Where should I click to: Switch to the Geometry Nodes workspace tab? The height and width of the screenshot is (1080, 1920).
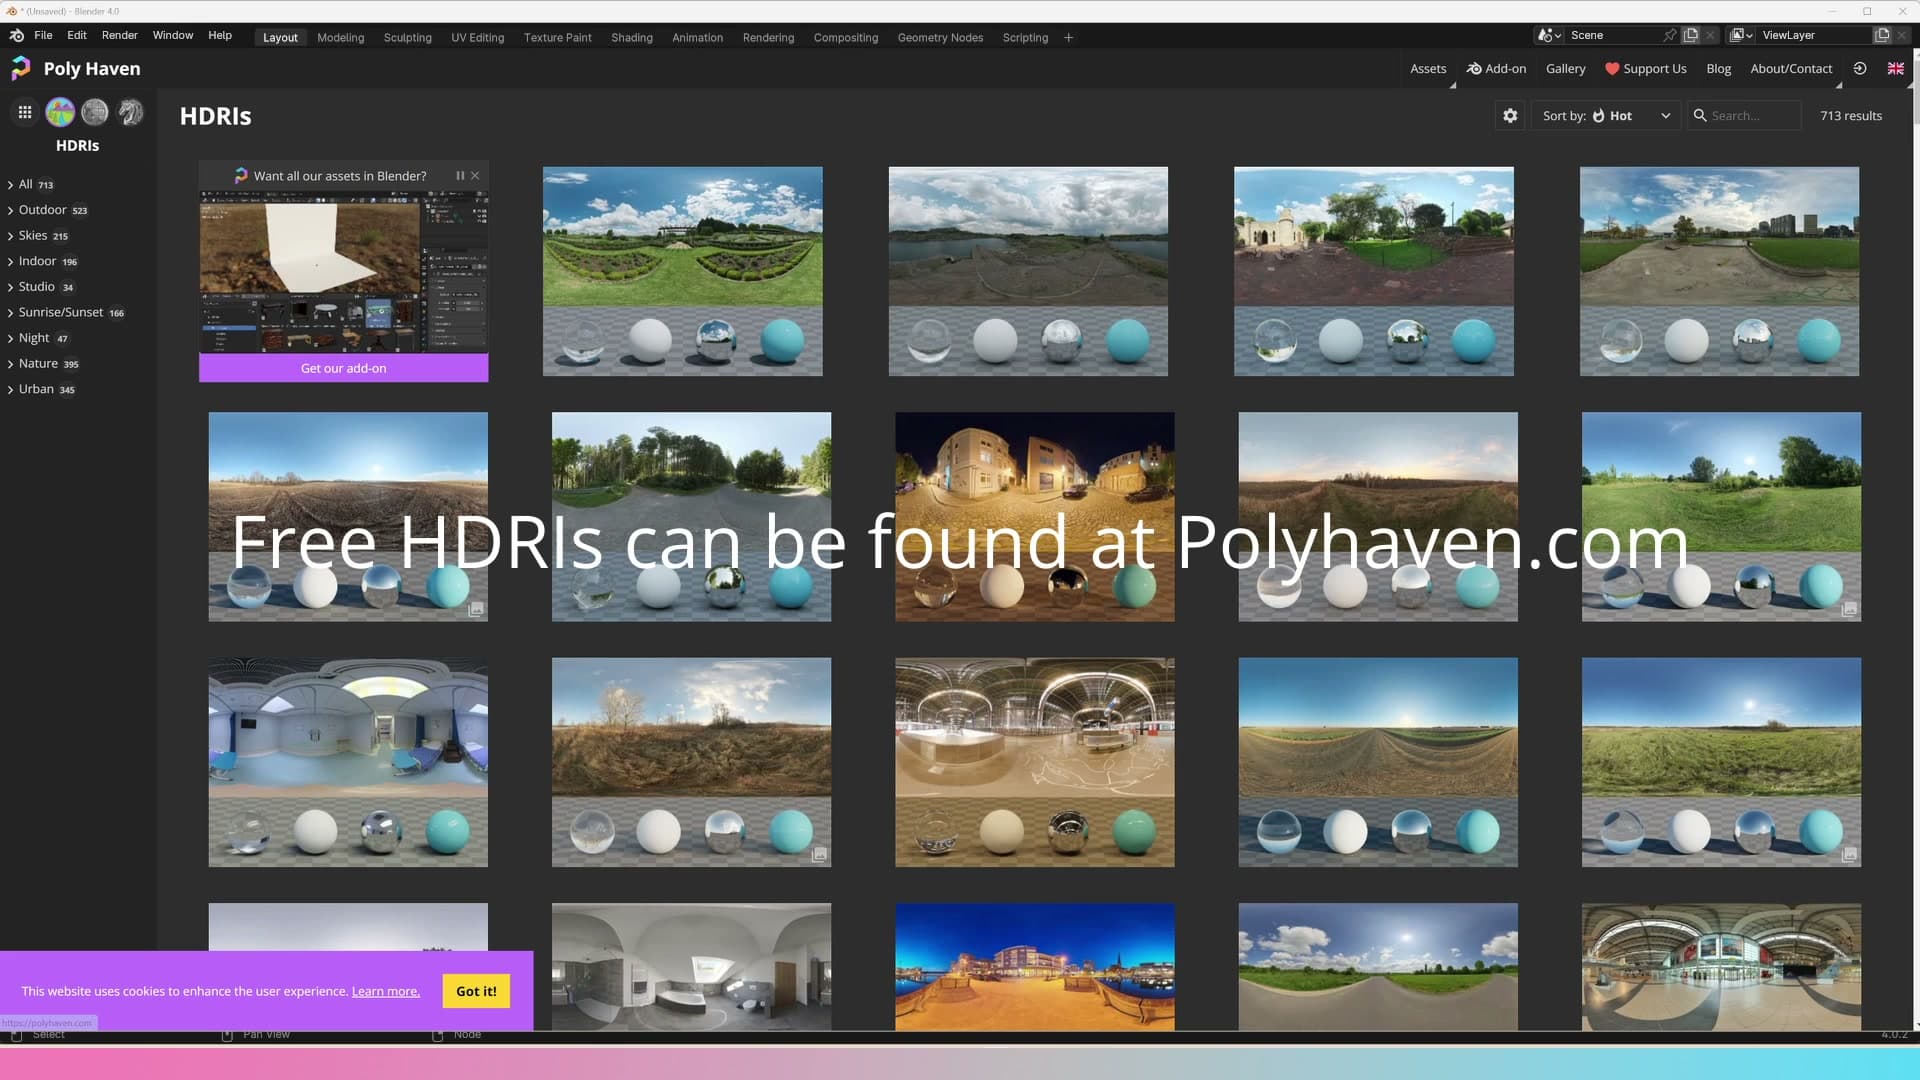[941, 38]
